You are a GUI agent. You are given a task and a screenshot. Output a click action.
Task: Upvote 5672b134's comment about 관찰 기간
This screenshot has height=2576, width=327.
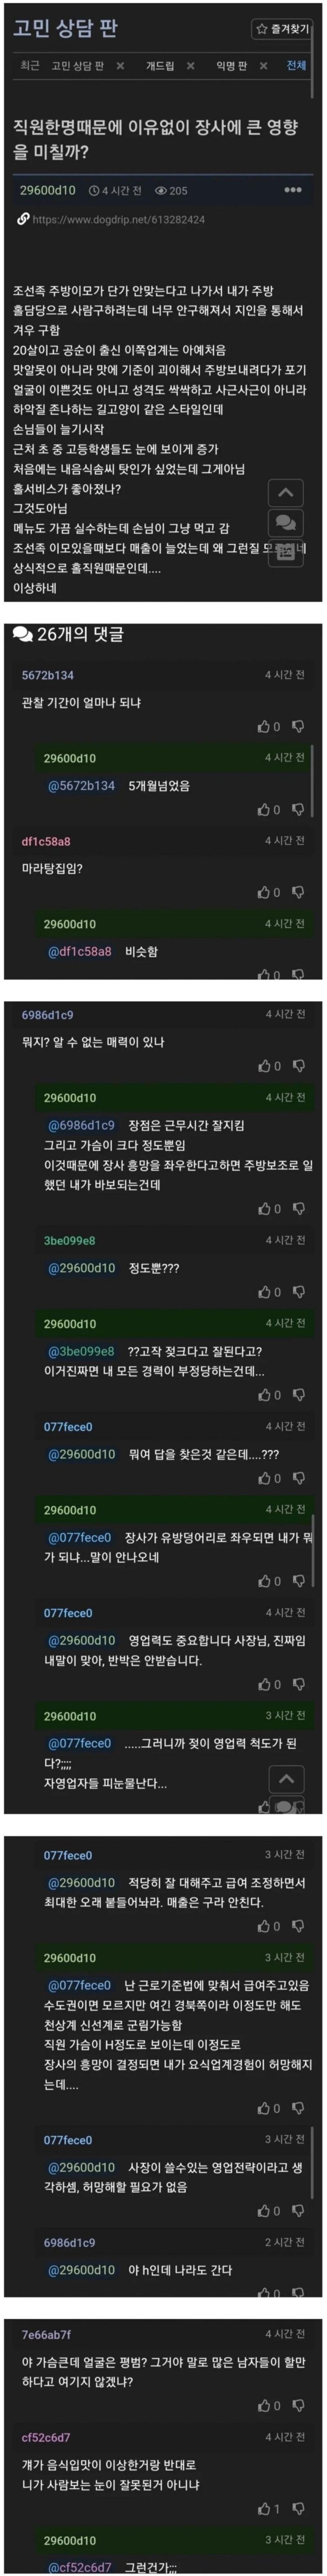pyautogui.click(x=269, y=727)
